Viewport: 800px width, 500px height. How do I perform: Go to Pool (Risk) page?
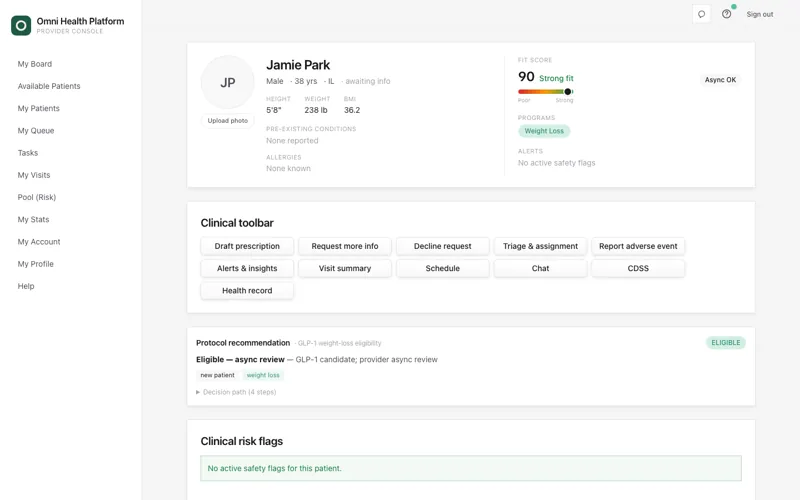(x=37, y=197)
